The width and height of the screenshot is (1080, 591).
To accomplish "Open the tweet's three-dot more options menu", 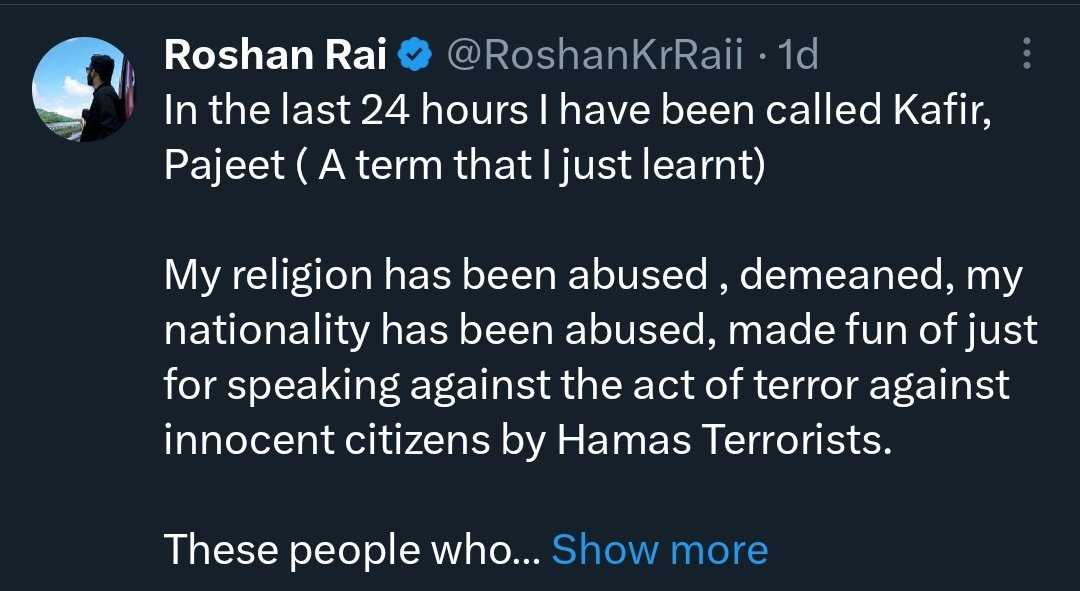I will coord(1026,54).
